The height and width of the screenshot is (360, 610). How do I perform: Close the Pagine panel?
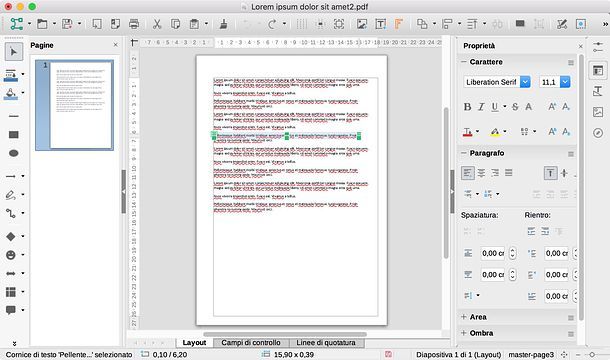(116, 45)
